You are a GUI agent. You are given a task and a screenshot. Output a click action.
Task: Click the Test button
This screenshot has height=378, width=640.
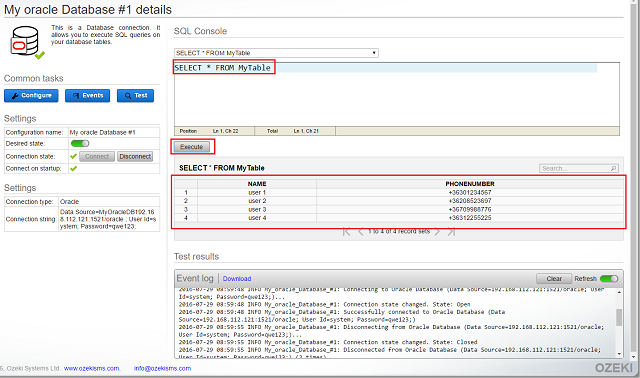click(x=136, y=96)
